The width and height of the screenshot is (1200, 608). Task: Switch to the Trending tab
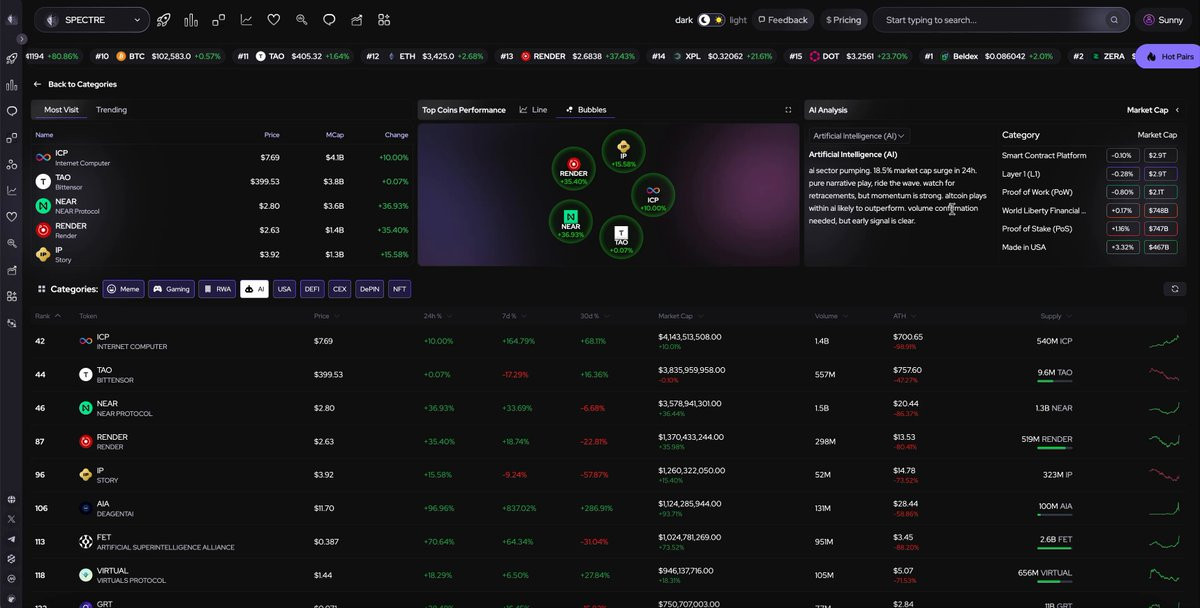pos(111,110)
